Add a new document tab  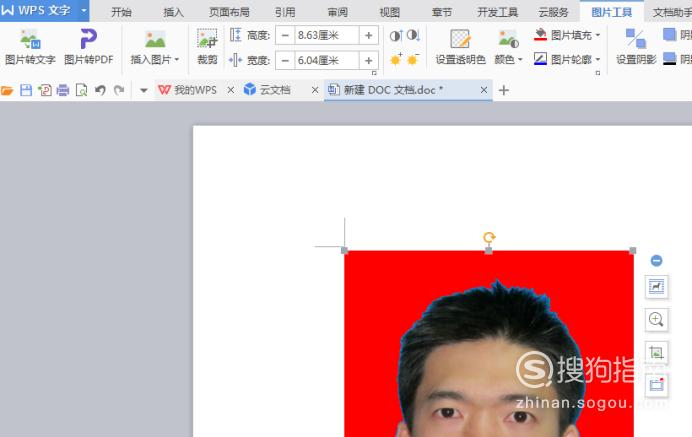[x=504, y=90]
